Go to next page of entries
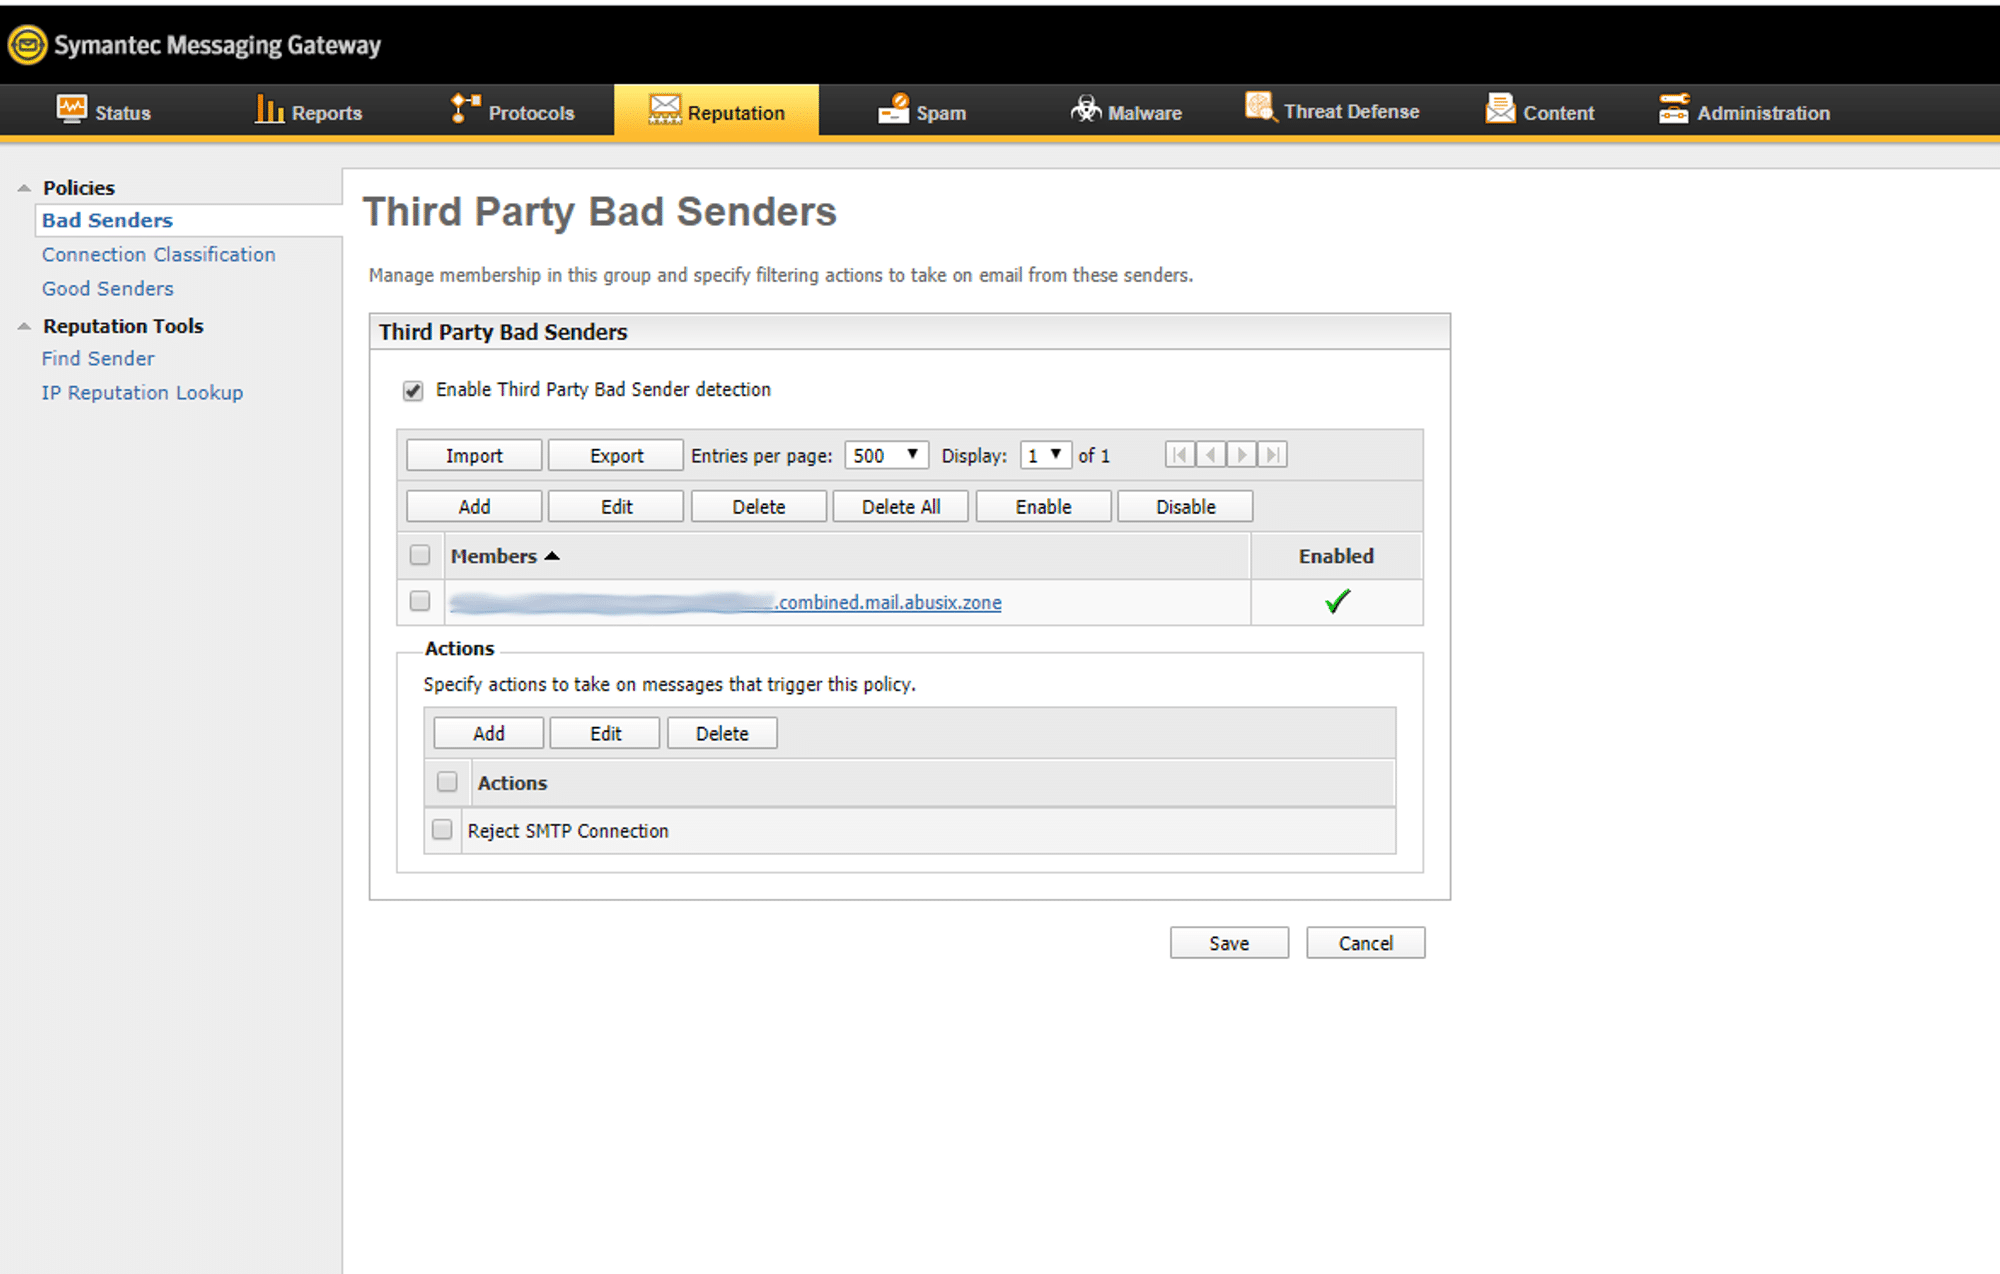 click(1242, 455)
